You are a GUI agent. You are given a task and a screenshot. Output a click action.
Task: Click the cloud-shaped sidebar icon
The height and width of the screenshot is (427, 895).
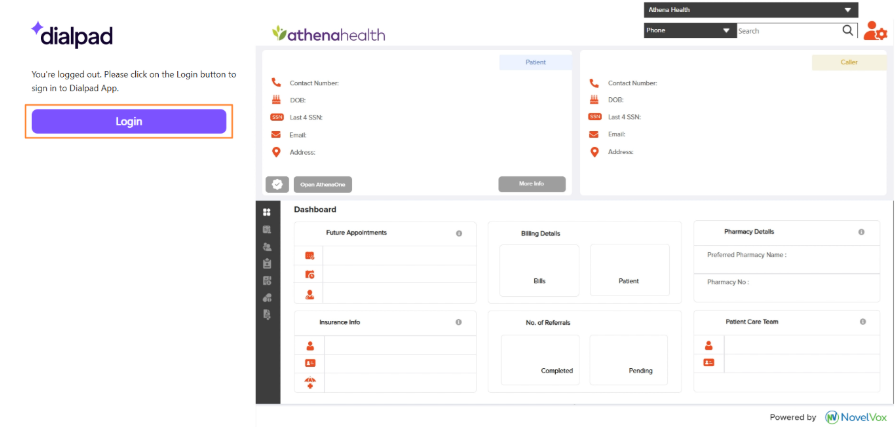(x=267, y=297)
